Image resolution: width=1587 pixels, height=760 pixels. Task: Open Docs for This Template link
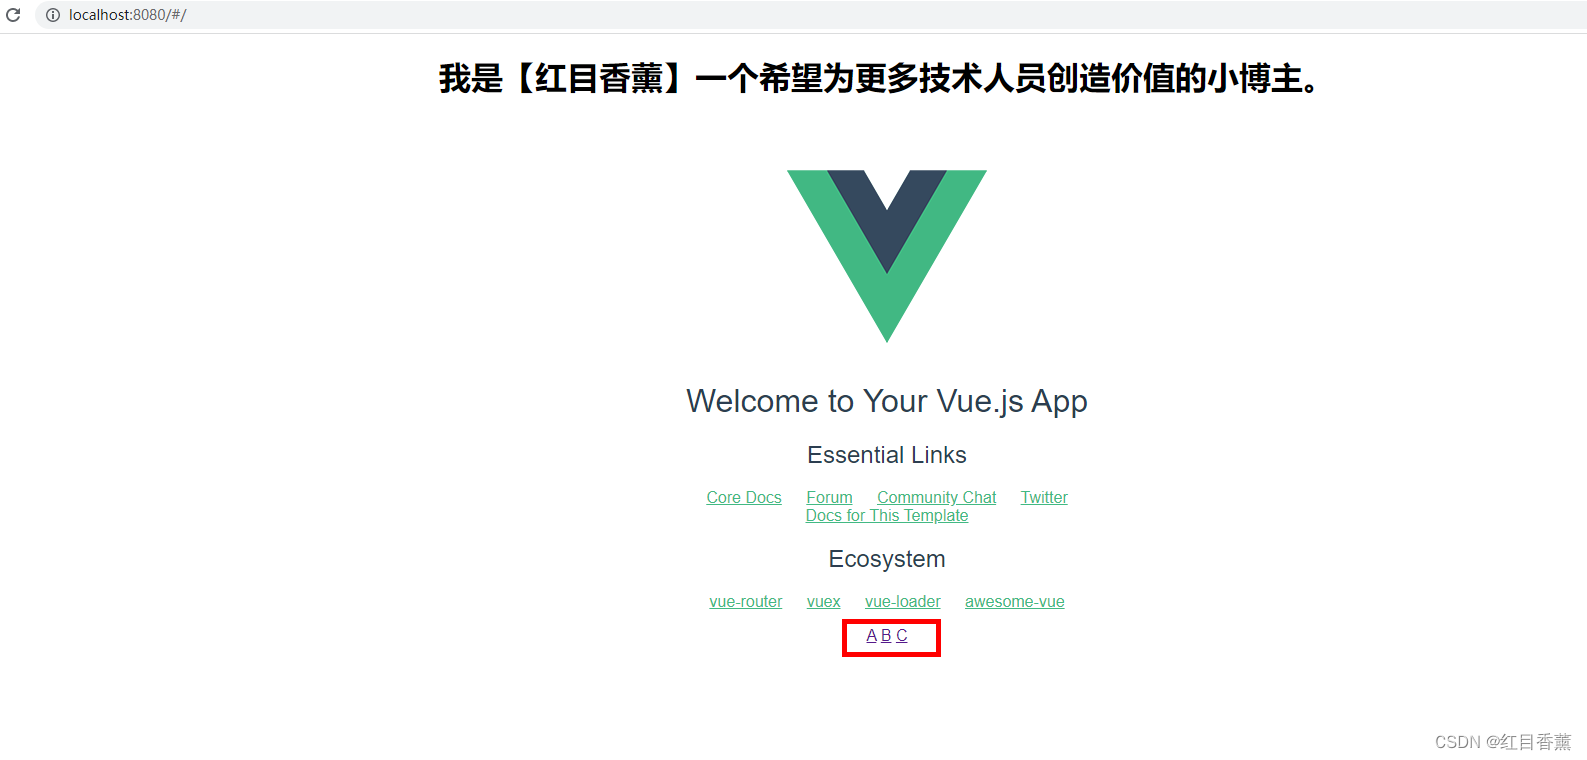point(887,515)
